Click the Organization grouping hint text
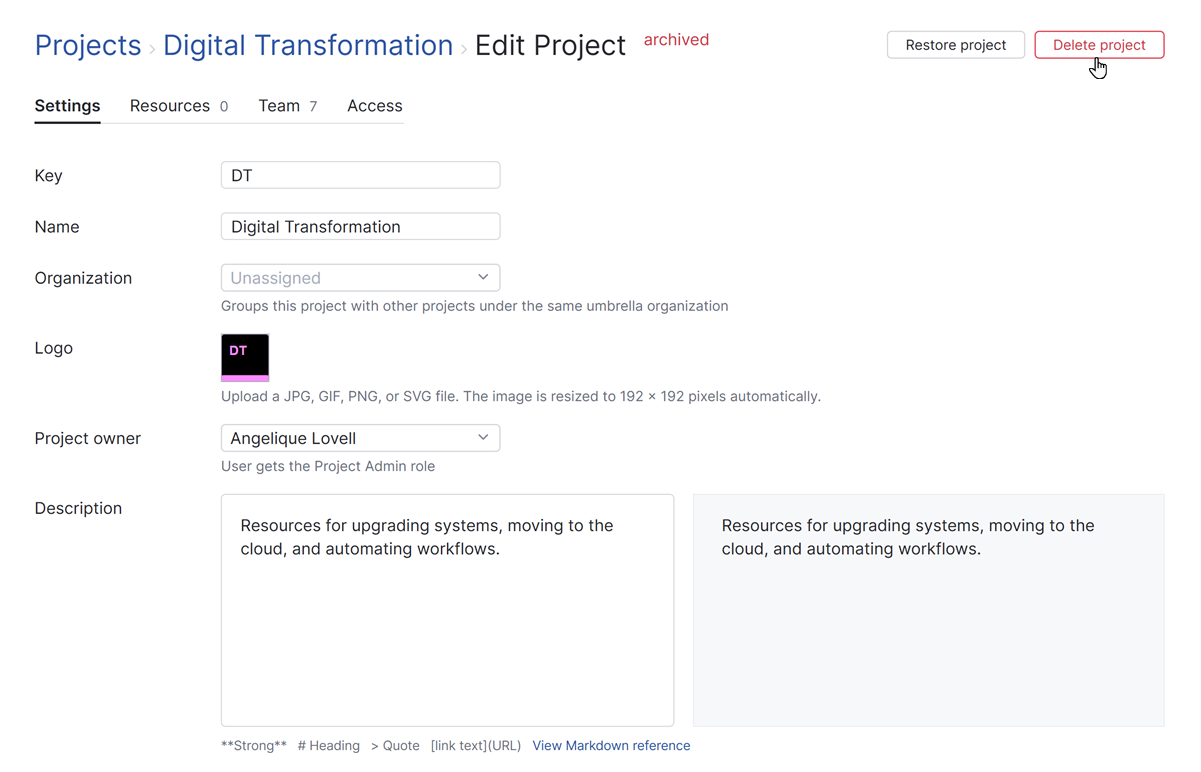Screen dimensions: 1201x772 point(475,306)
